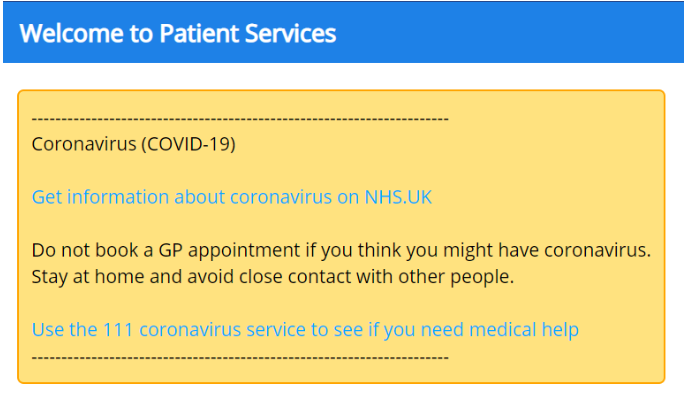Open the 111 coronavirus service link
The width and height of the screenshot is (688, 394).
[x=305, y=330]
